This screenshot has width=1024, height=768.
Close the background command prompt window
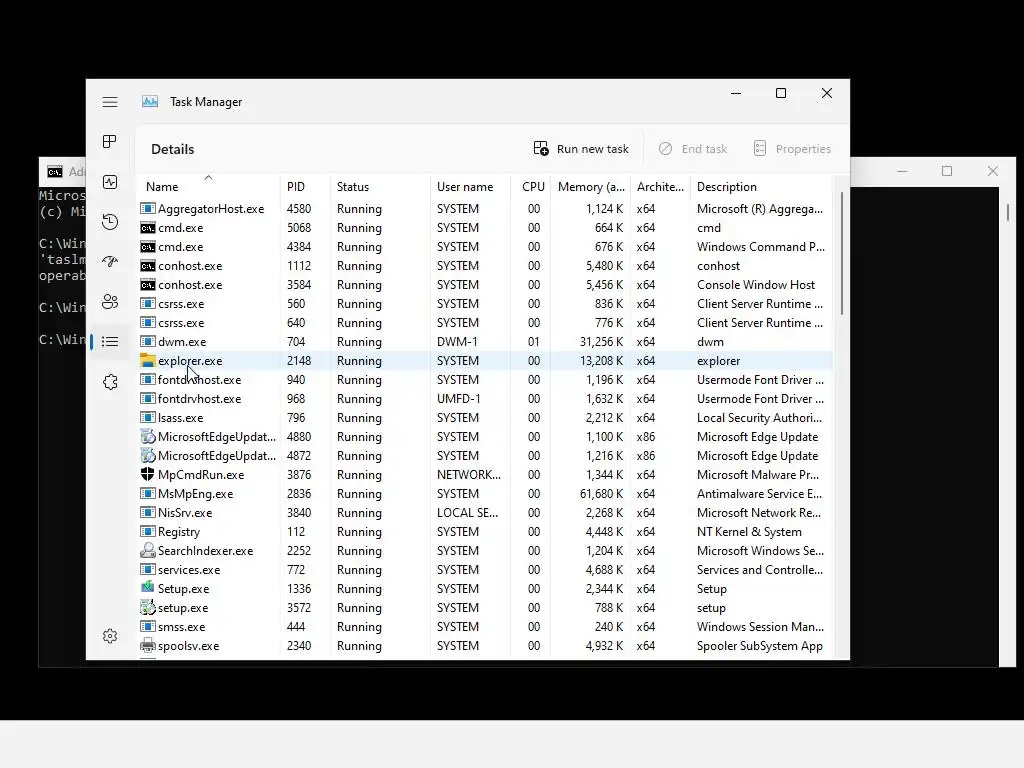993,171
